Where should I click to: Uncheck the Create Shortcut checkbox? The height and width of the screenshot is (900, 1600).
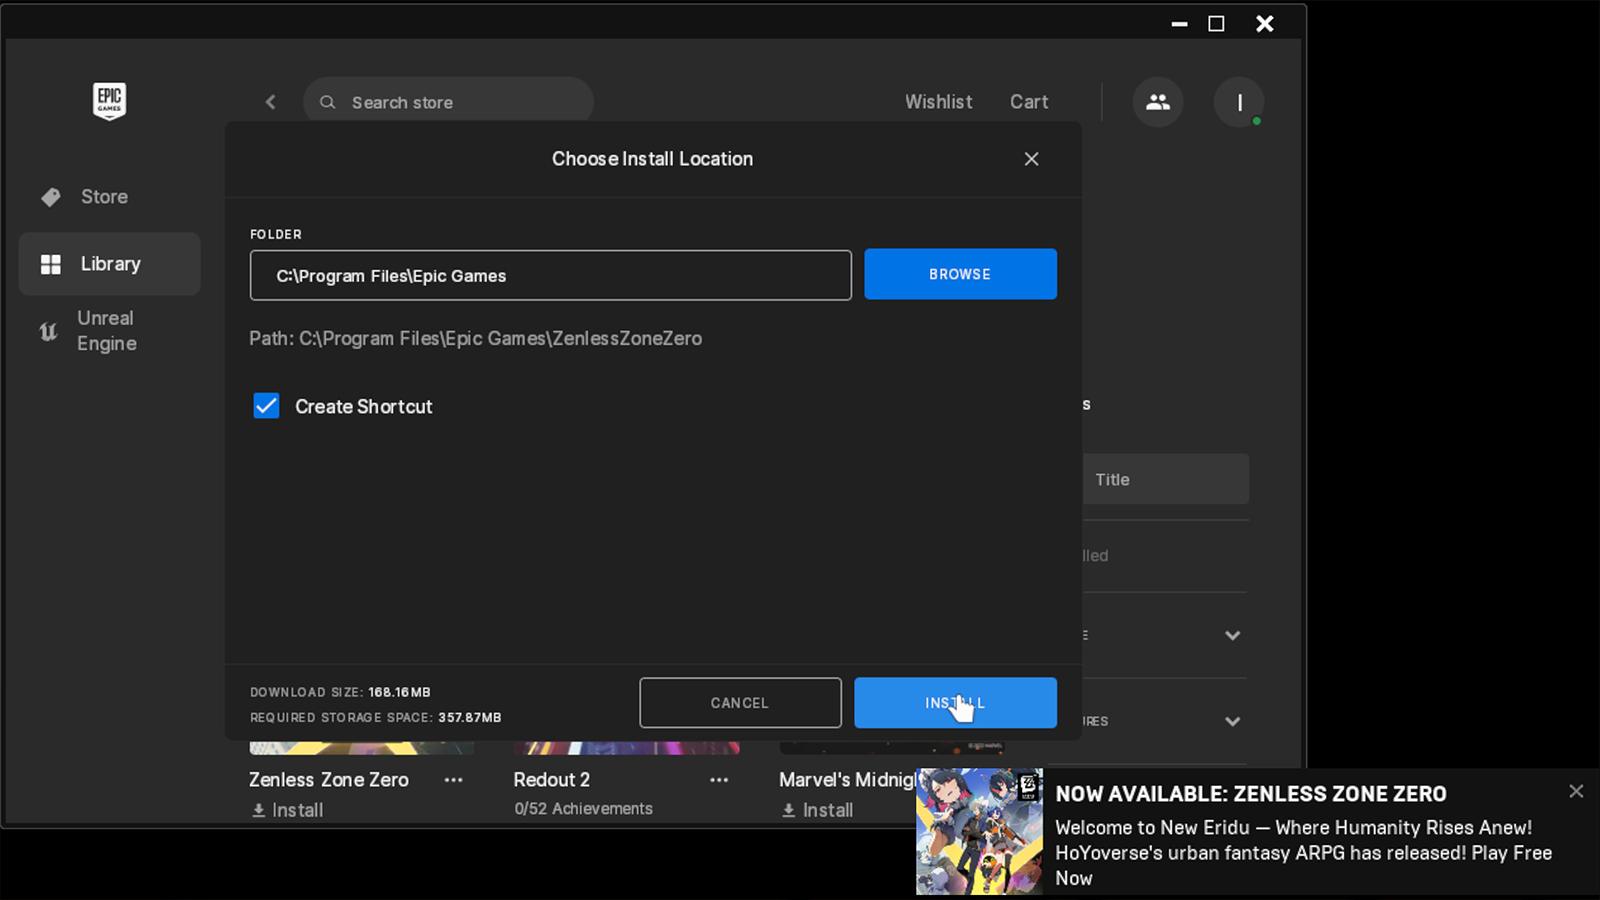coord(266,406)
